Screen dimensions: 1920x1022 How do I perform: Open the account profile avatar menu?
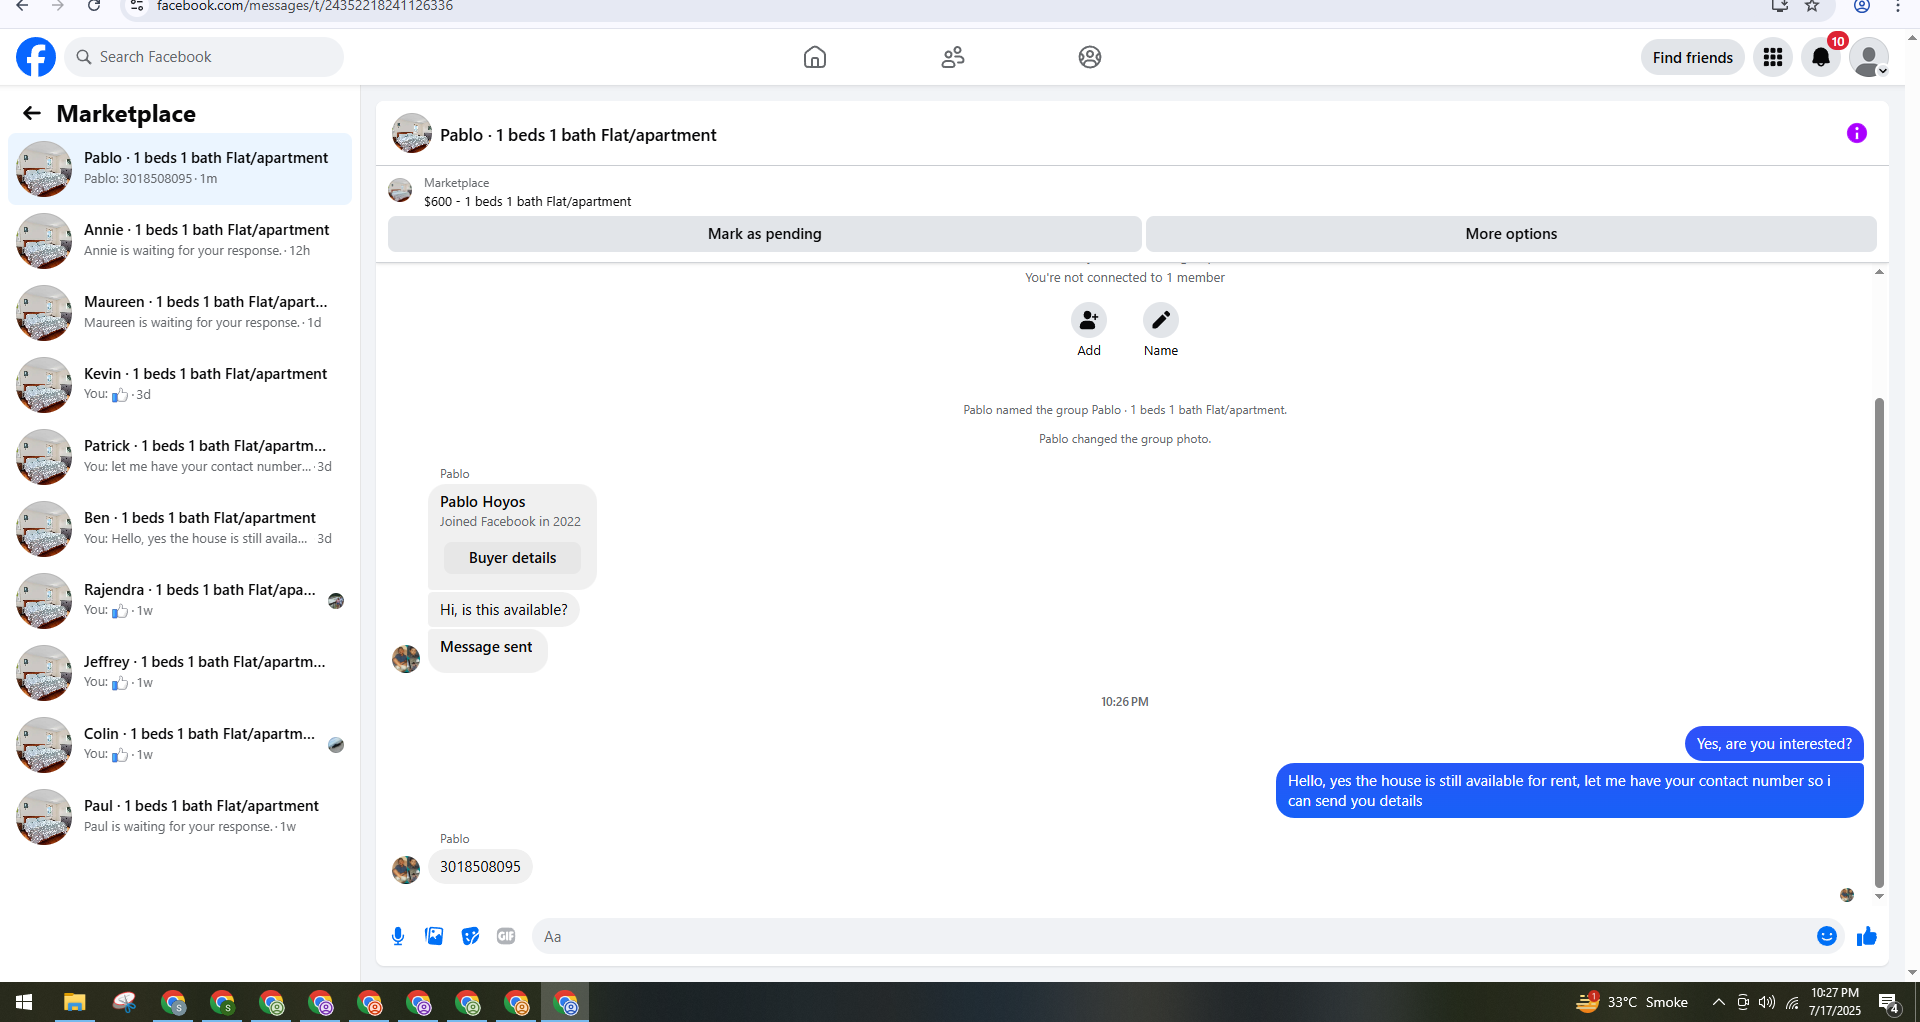tap(1868, 57)
